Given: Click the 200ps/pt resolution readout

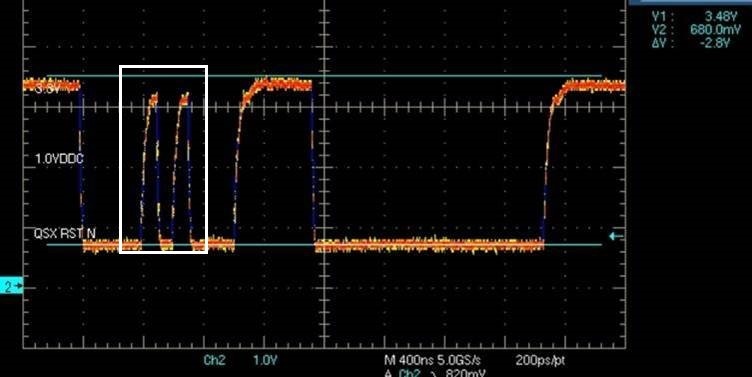Looking at the screenshot, I should click(540, 360).
